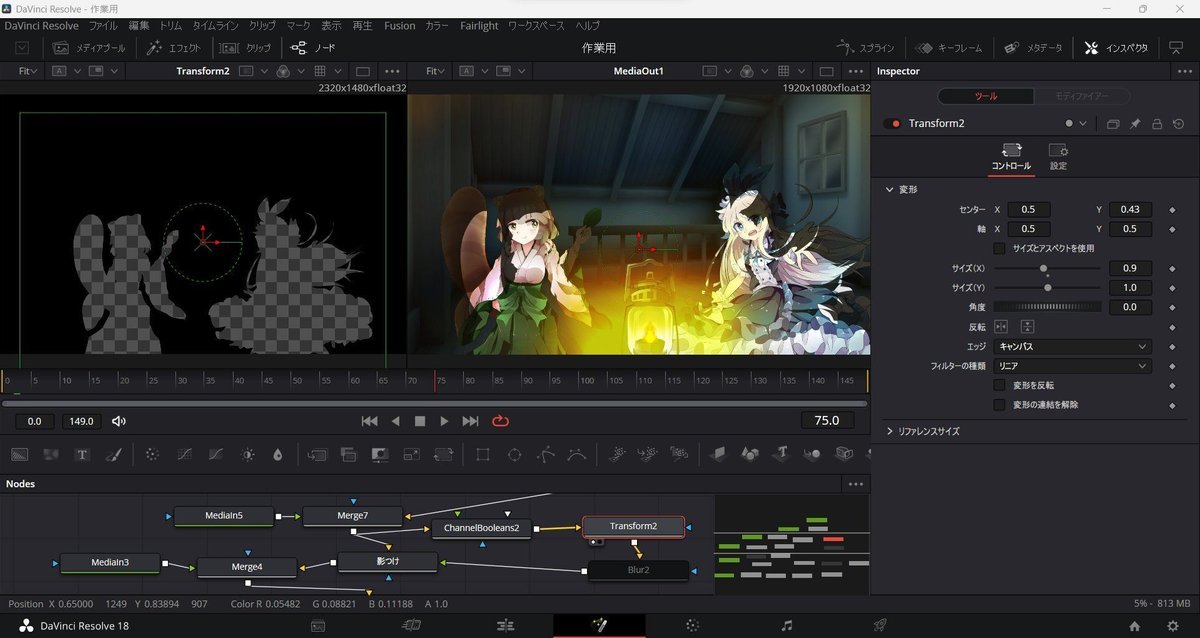The image size is (1200, 638).
Task: Click the サイズ(X) slider handle
Action: tap(1044, 268)
